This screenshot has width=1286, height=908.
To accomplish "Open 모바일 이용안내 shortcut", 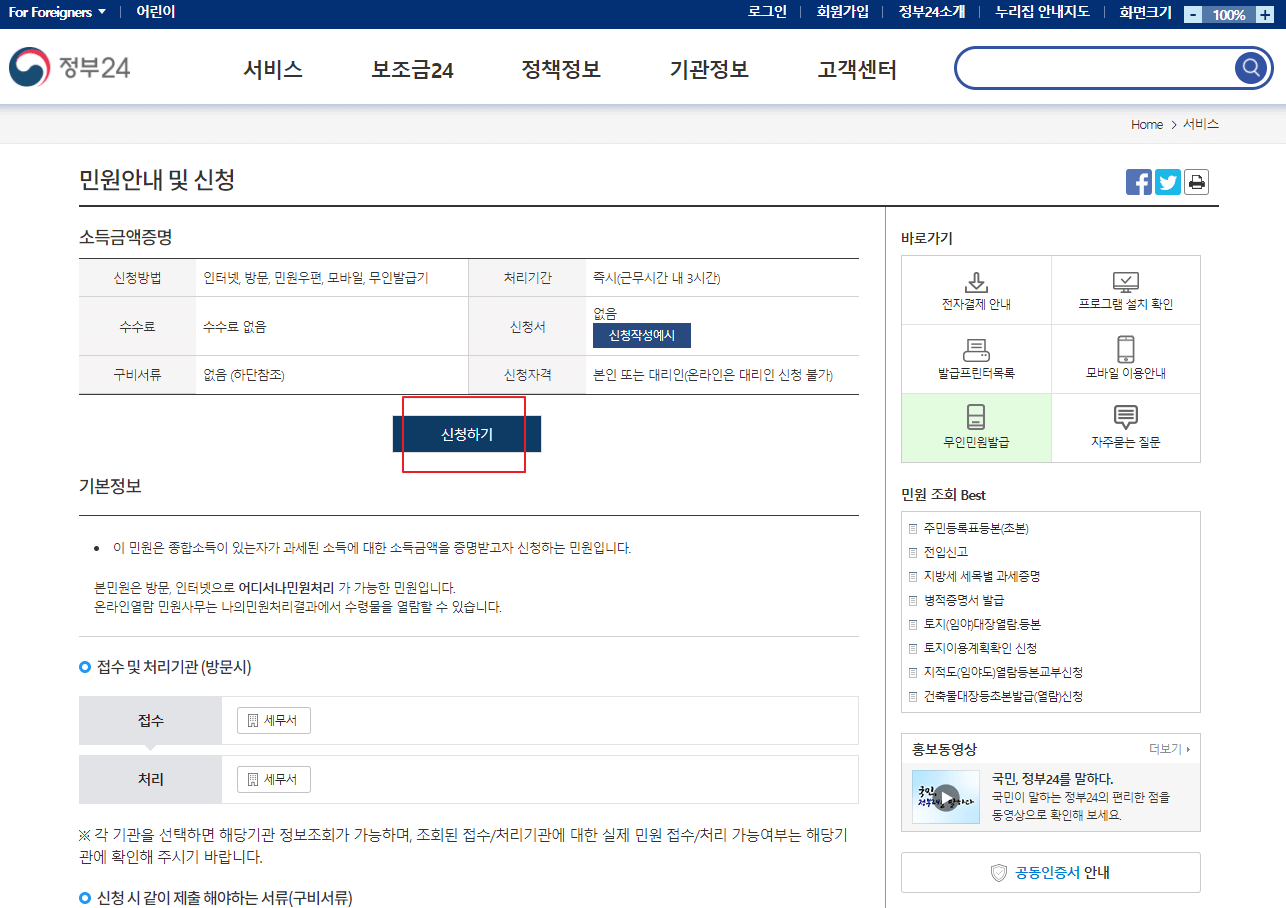I will (x=1126, y=359).
